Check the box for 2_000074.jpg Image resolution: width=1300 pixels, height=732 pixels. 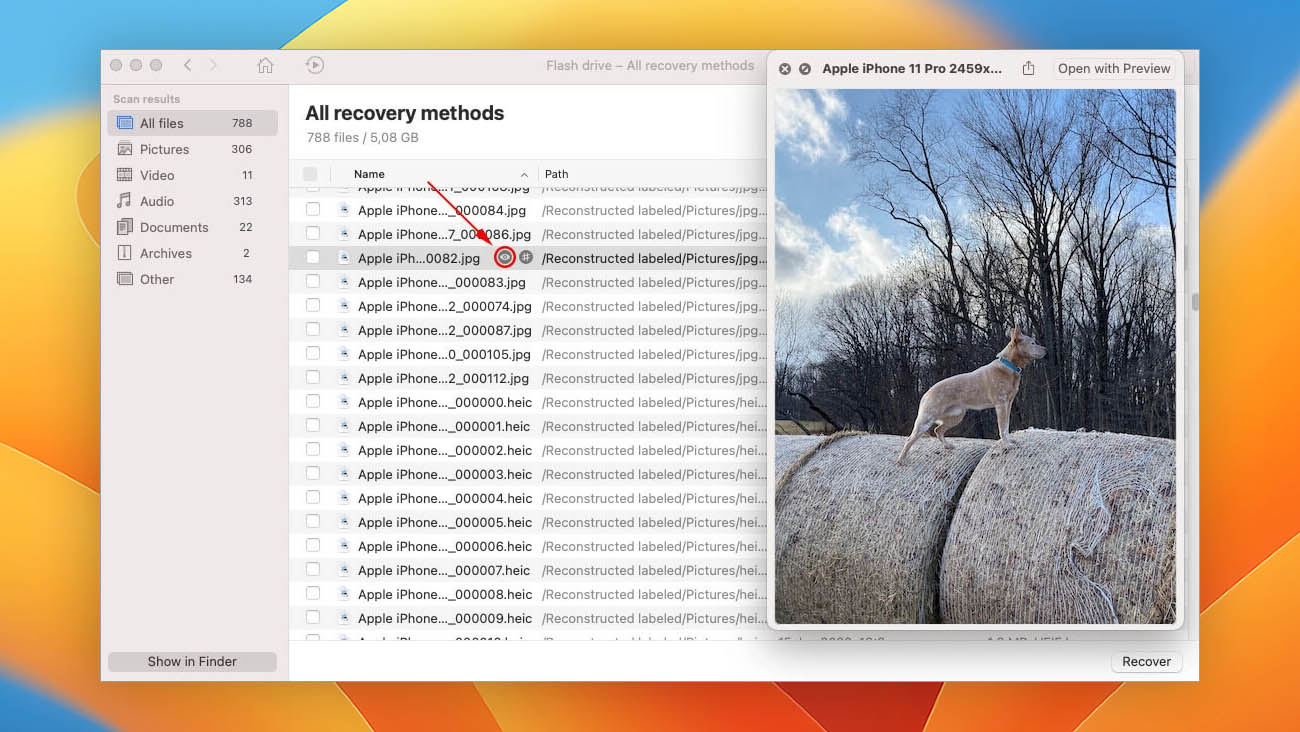coord(313,305)
